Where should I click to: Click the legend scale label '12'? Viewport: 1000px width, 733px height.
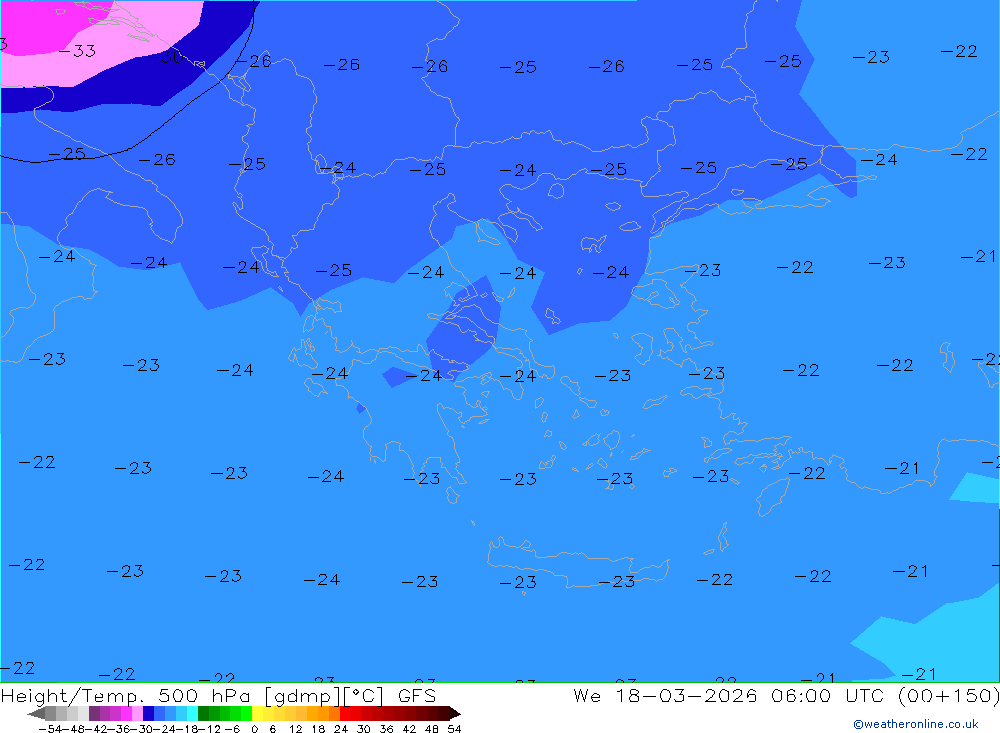[295, 729]
